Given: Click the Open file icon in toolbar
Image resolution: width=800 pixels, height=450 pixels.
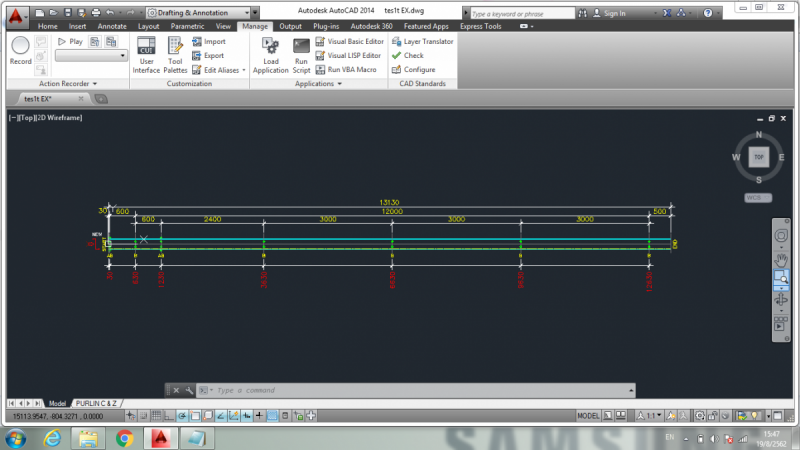Looking at the screenshot, I should coord(53,13).
